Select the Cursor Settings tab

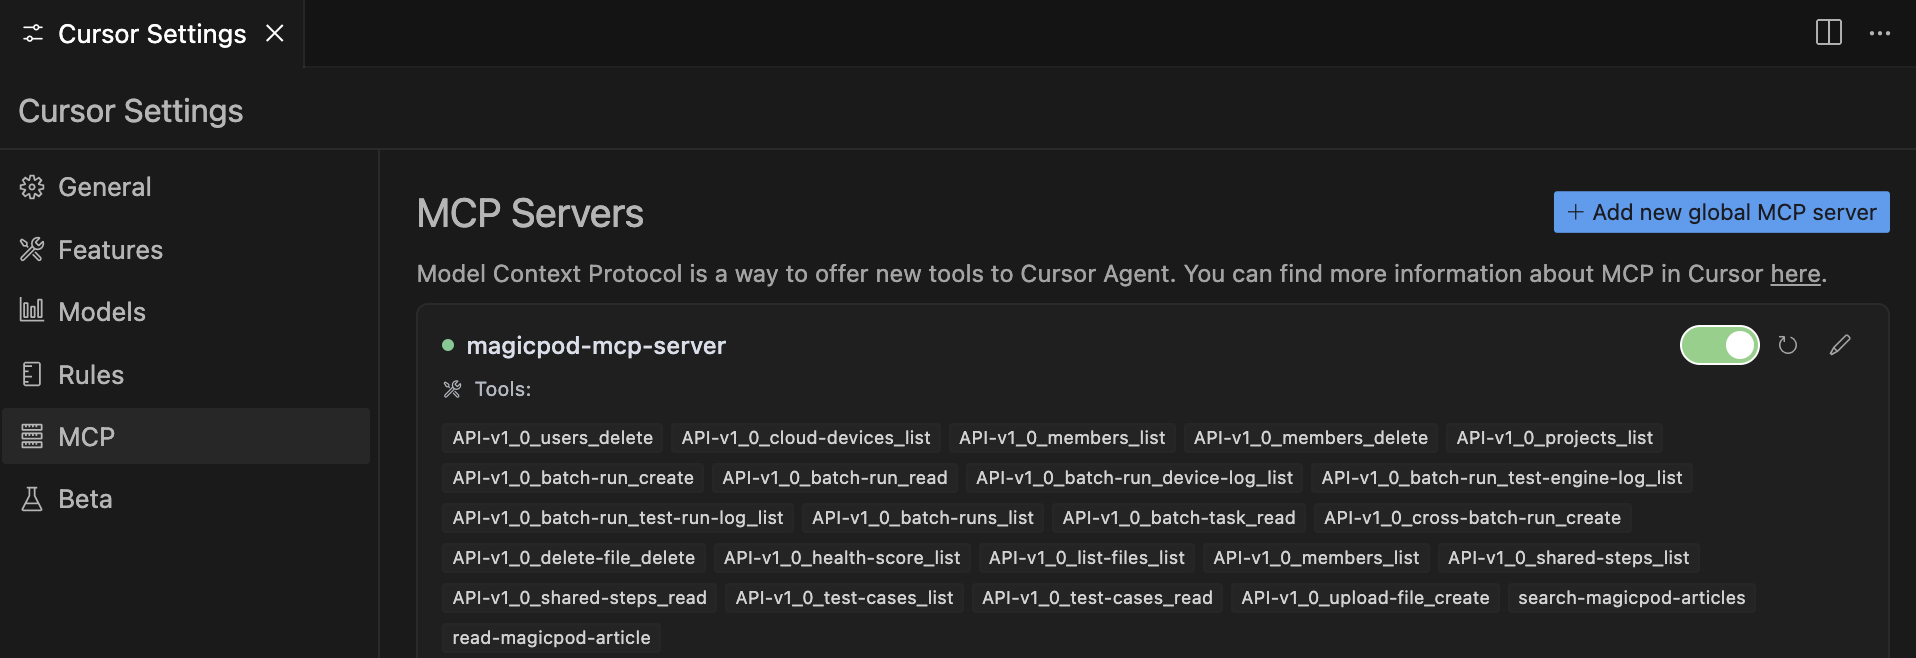pos(152,34)
